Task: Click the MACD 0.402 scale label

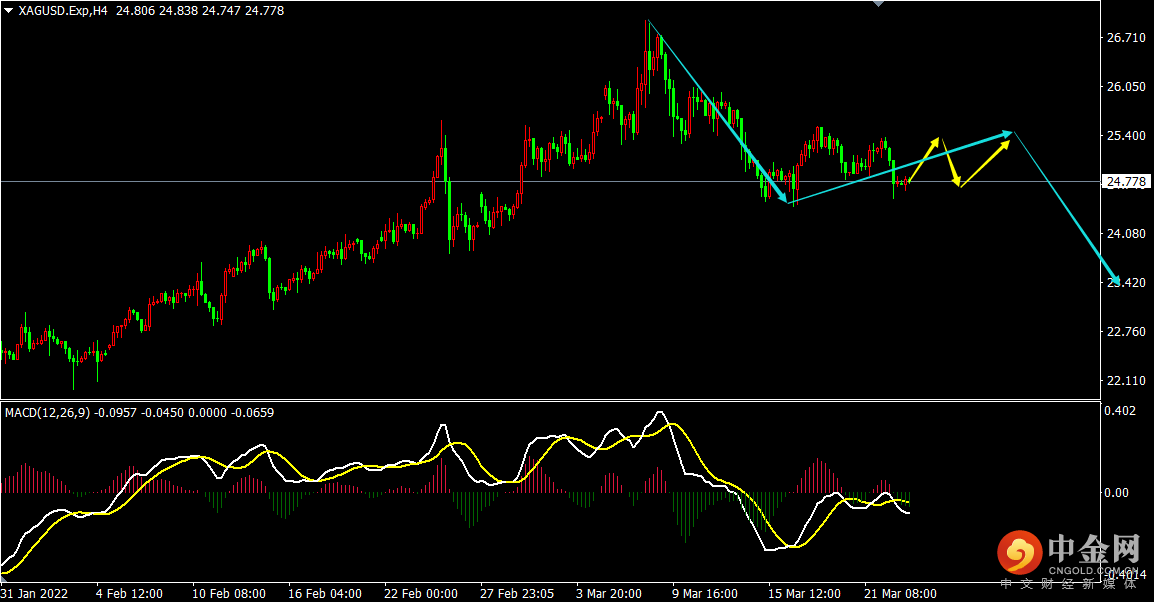Action: (1119, 410)
